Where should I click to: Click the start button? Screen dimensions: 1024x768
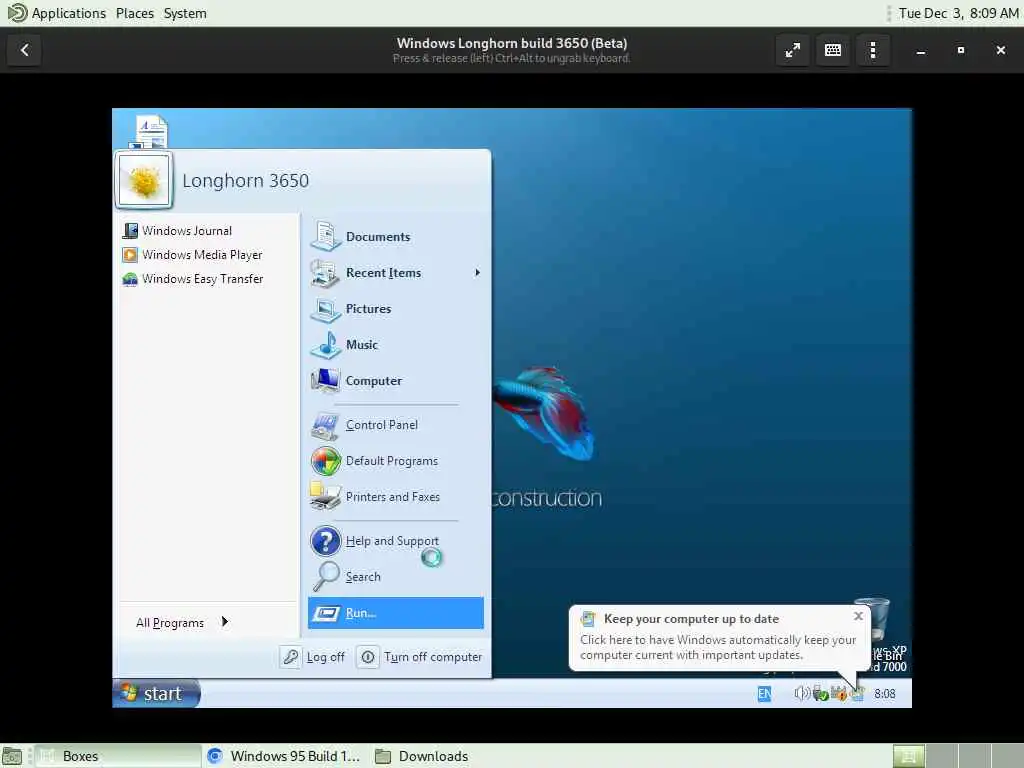coord(155,694)
